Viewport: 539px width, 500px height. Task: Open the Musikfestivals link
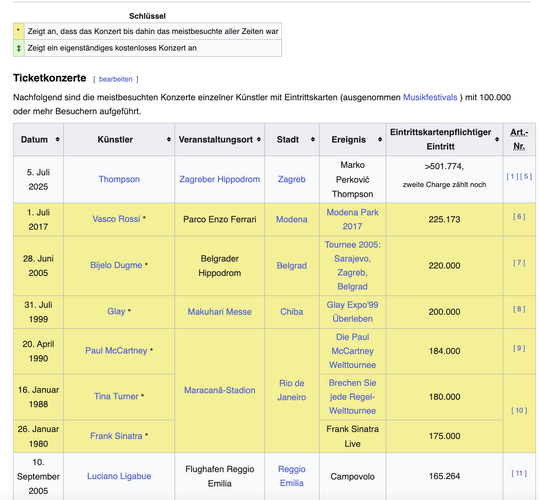click(430, 98)
